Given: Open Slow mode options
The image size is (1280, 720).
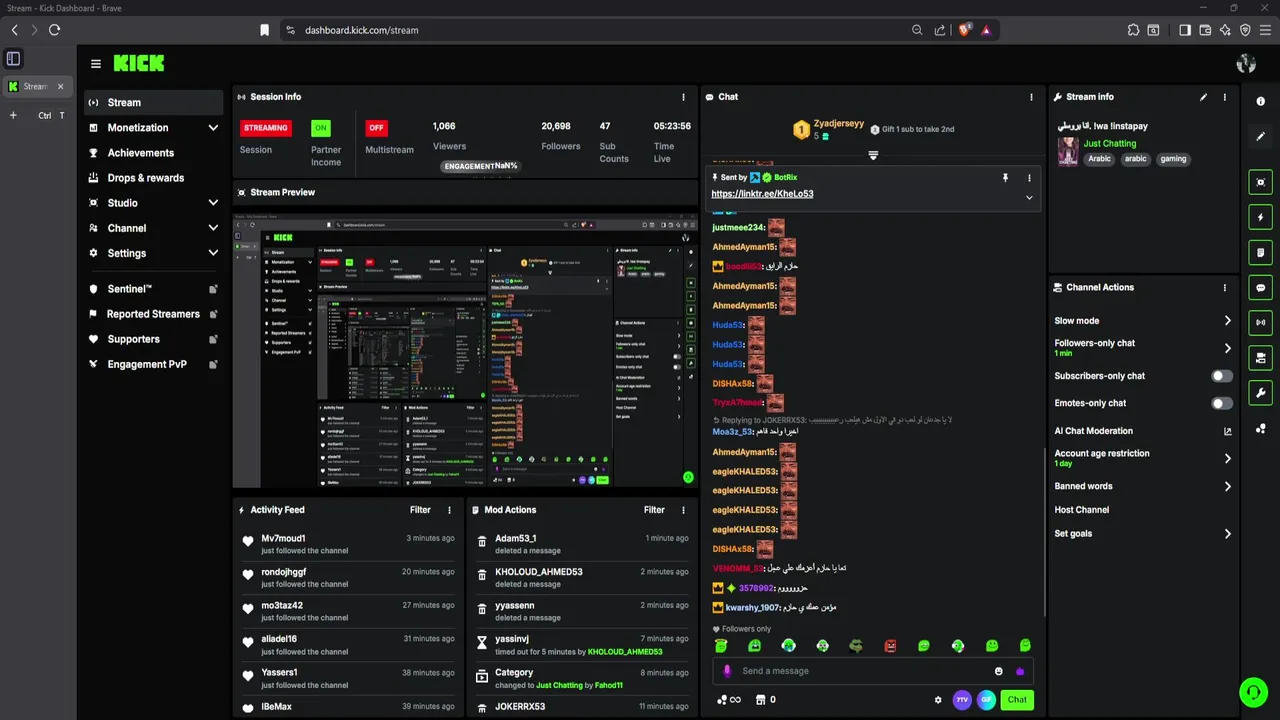Looking at the screenshot, I should [1143, 321].
